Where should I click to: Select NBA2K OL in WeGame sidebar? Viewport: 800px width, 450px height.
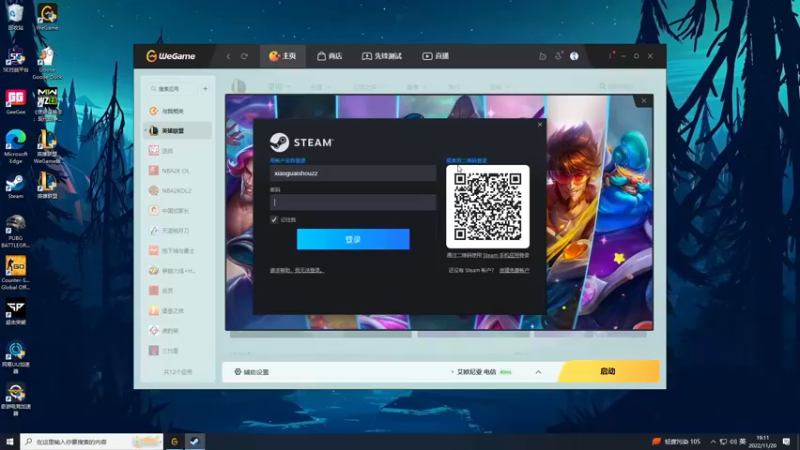point(178,171)
